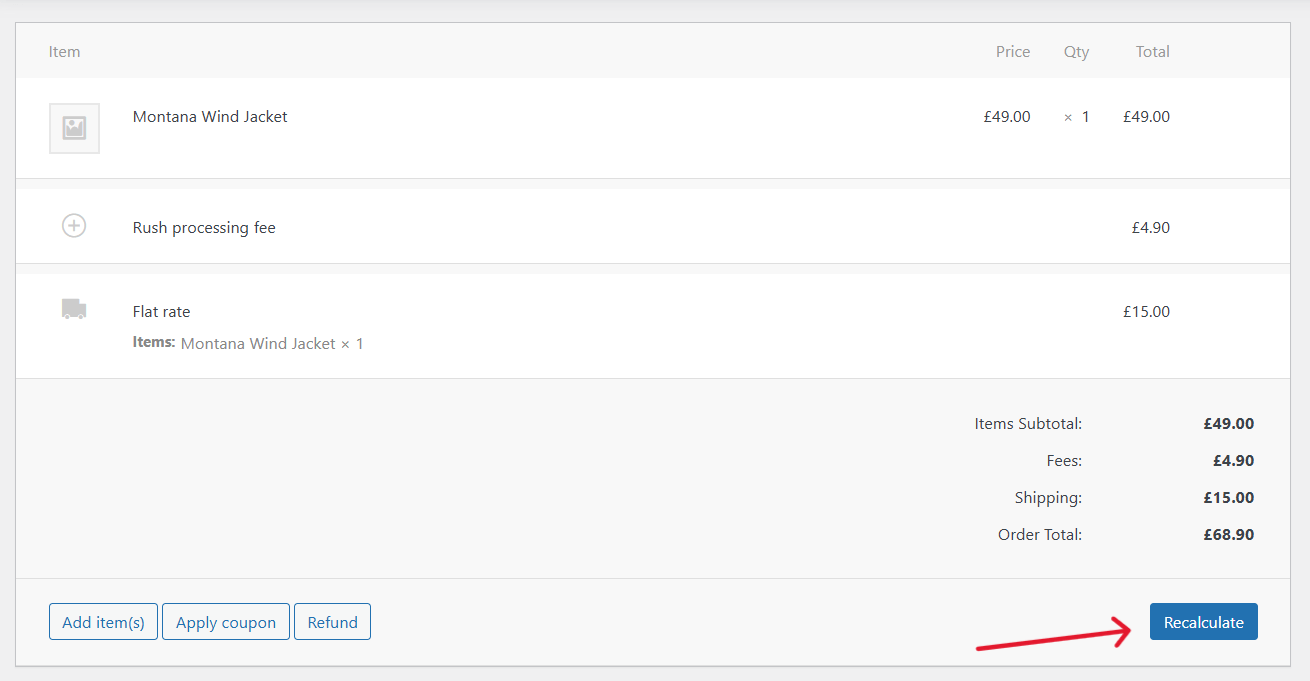The width and height of the screenshot is (1310, 681).
Task: Select the truck icon on the Flat rate row
Action: pos(74,310)
